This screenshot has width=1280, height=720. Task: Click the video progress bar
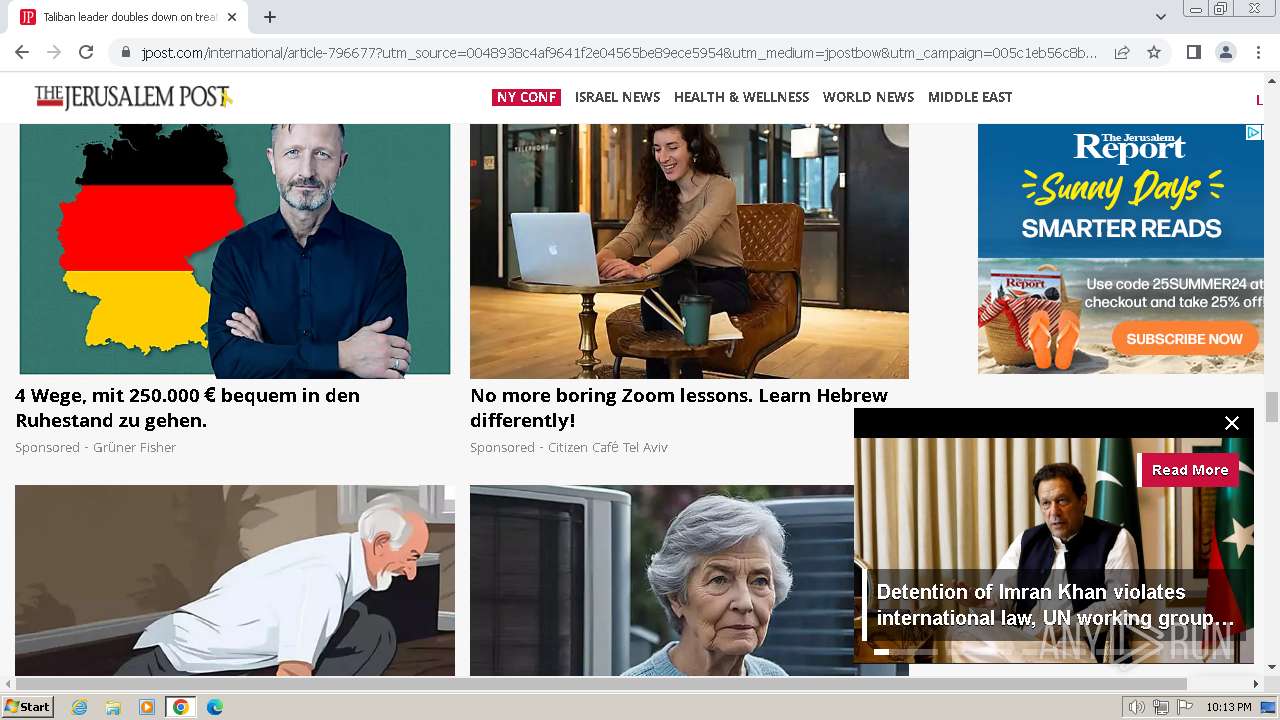pos(1053,652)
